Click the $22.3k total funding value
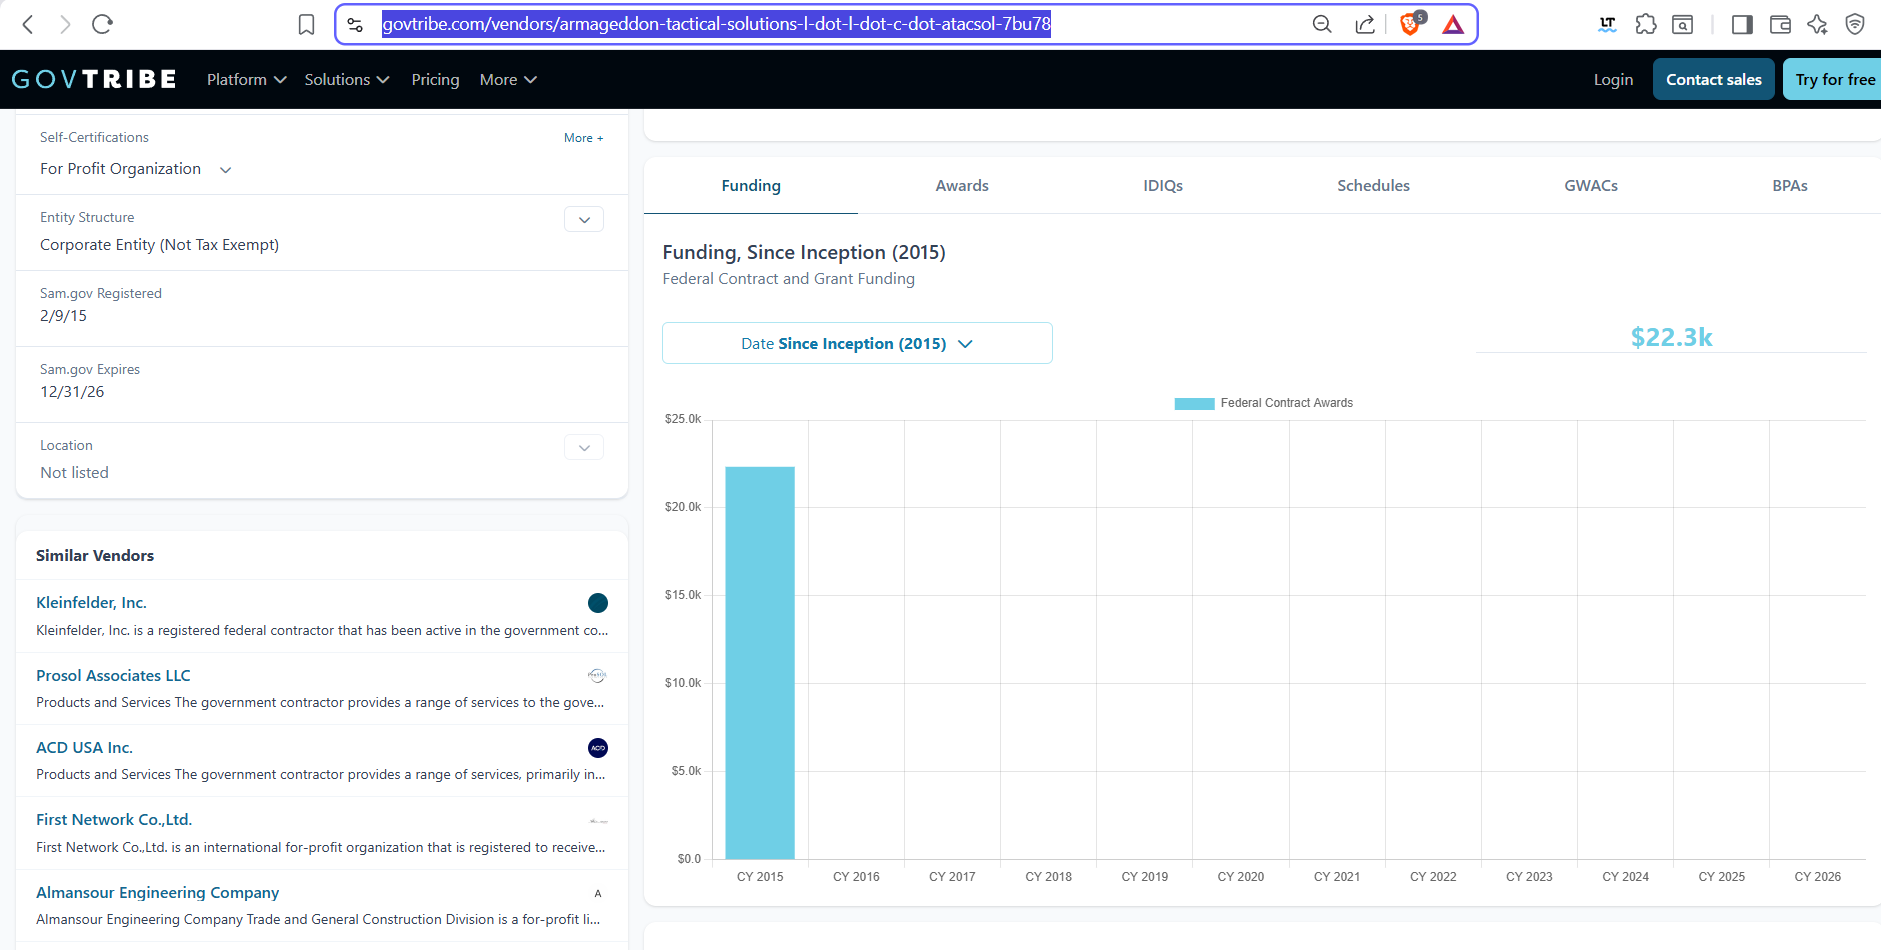 1671,337
